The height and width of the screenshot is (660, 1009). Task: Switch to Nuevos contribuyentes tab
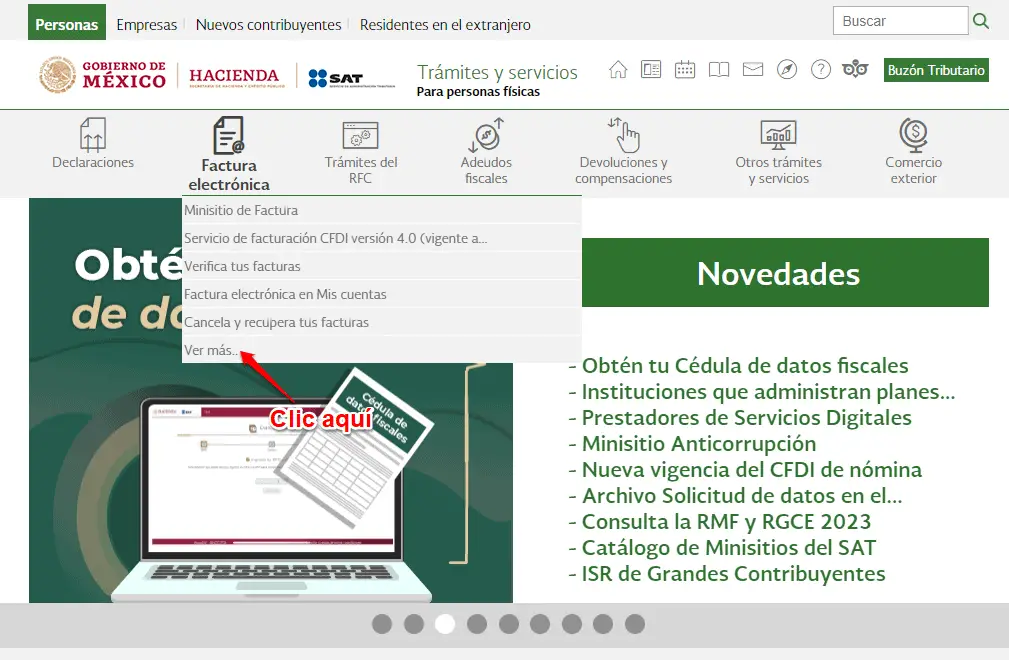pos(268,24)
